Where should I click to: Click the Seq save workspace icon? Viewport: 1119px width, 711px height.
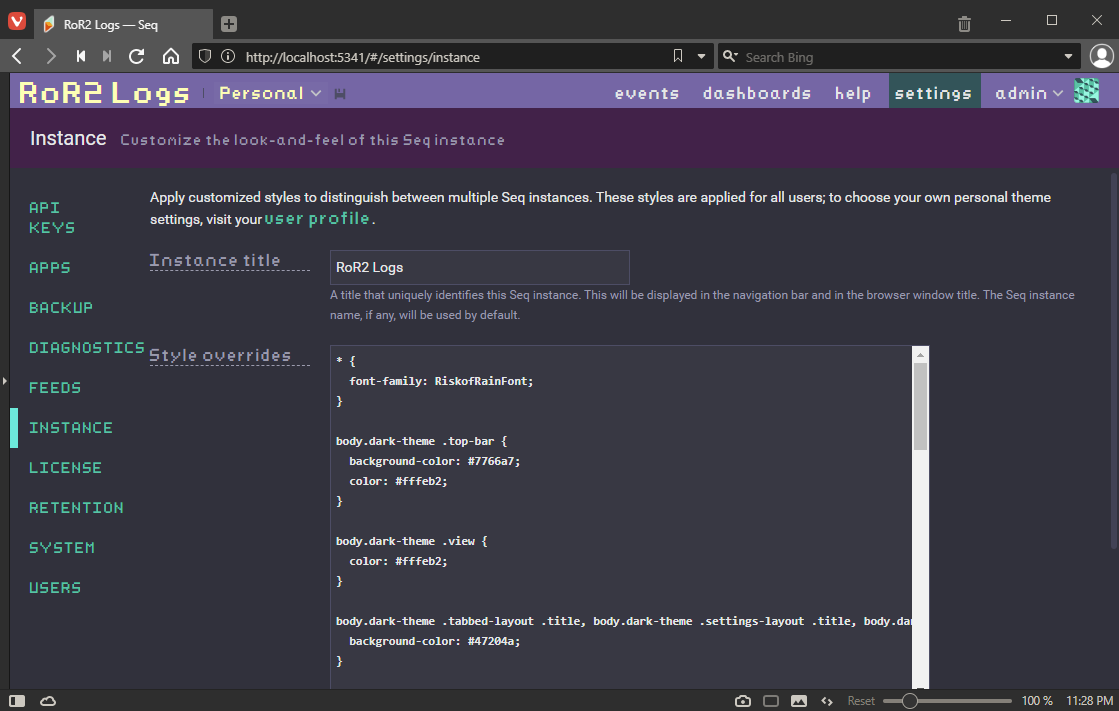[x=340, y=94]
